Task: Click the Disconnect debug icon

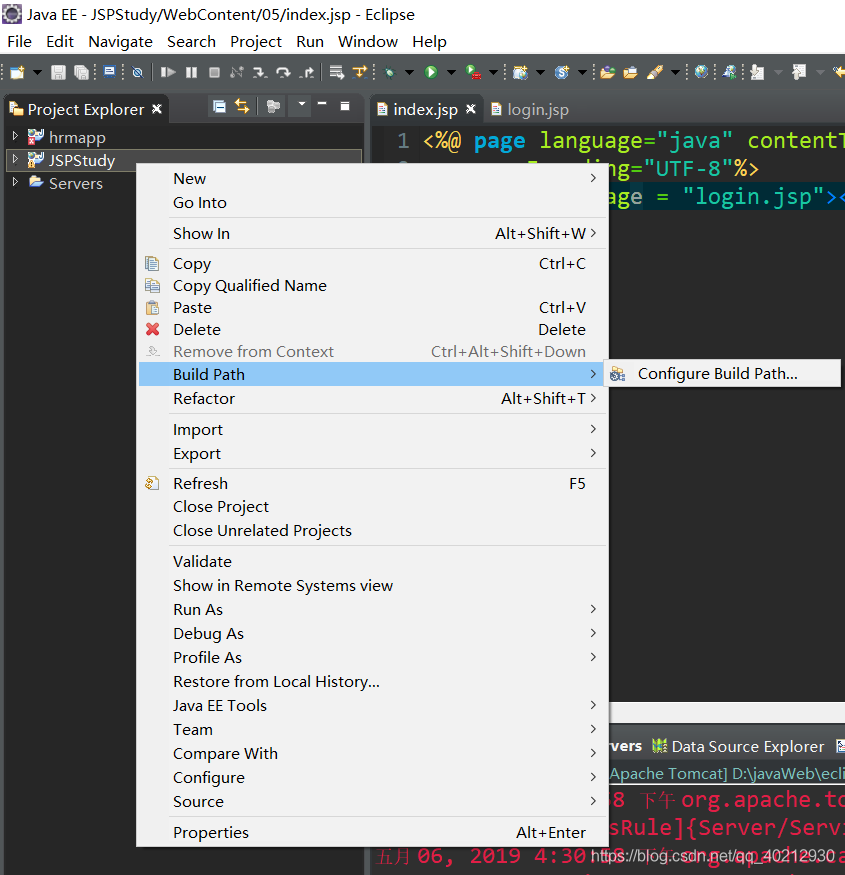Action: (237, 72)
